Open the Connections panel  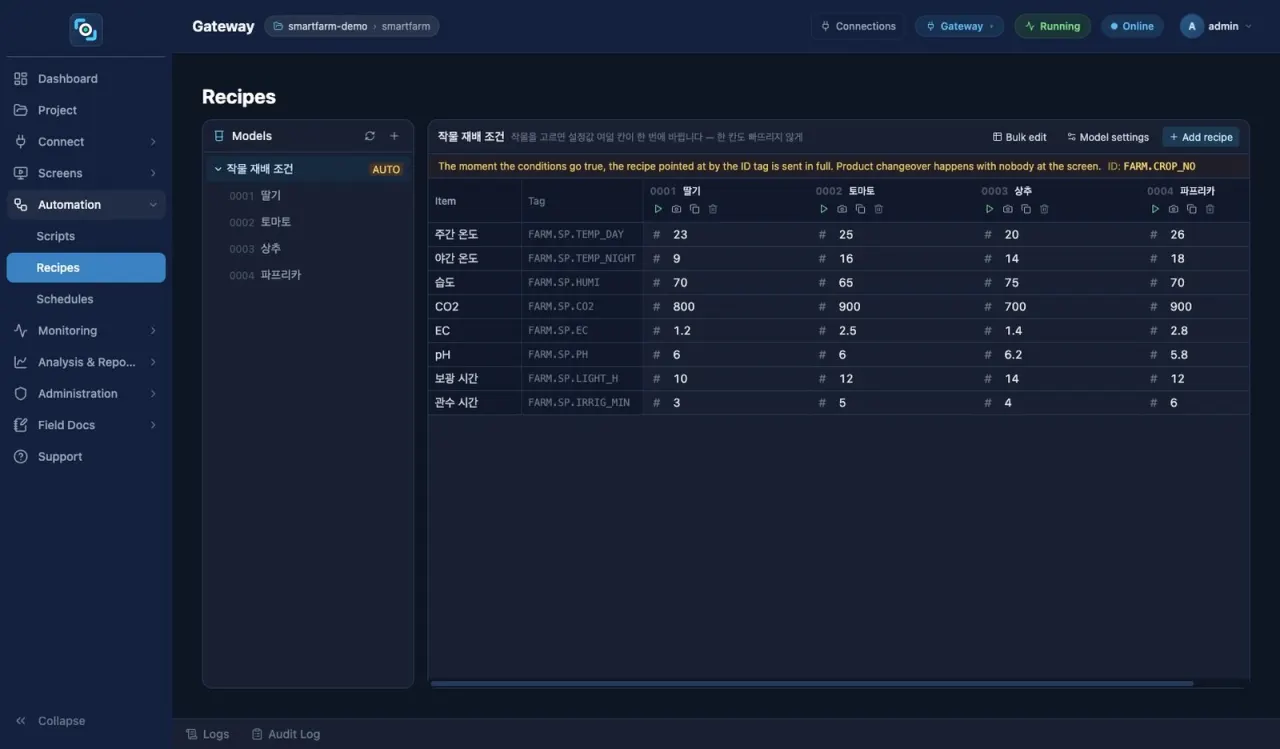tap(858, 26)
